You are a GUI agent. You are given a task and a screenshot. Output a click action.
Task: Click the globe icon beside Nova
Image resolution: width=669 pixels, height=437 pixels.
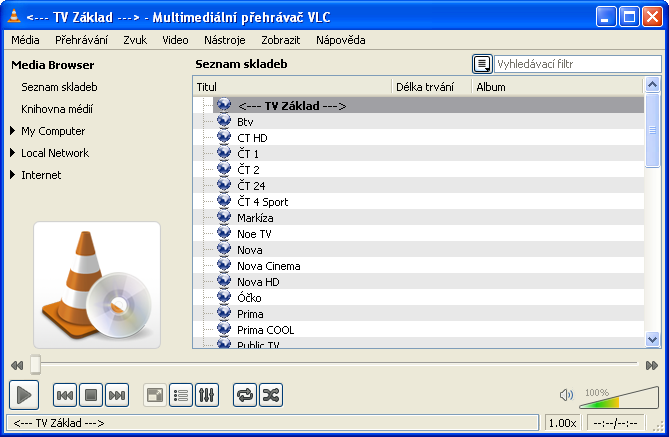[x=224, y=249]
